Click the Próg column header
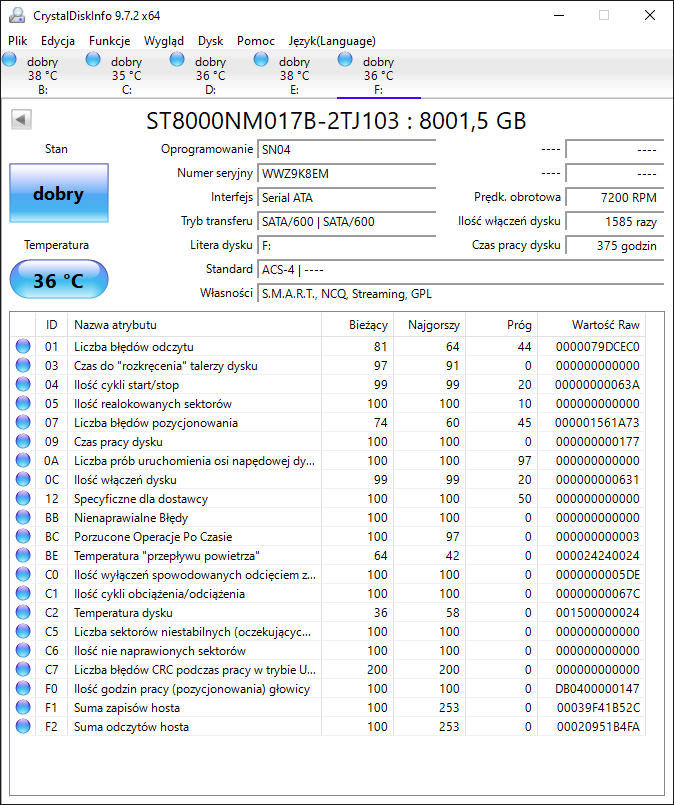 pos(501,325)
